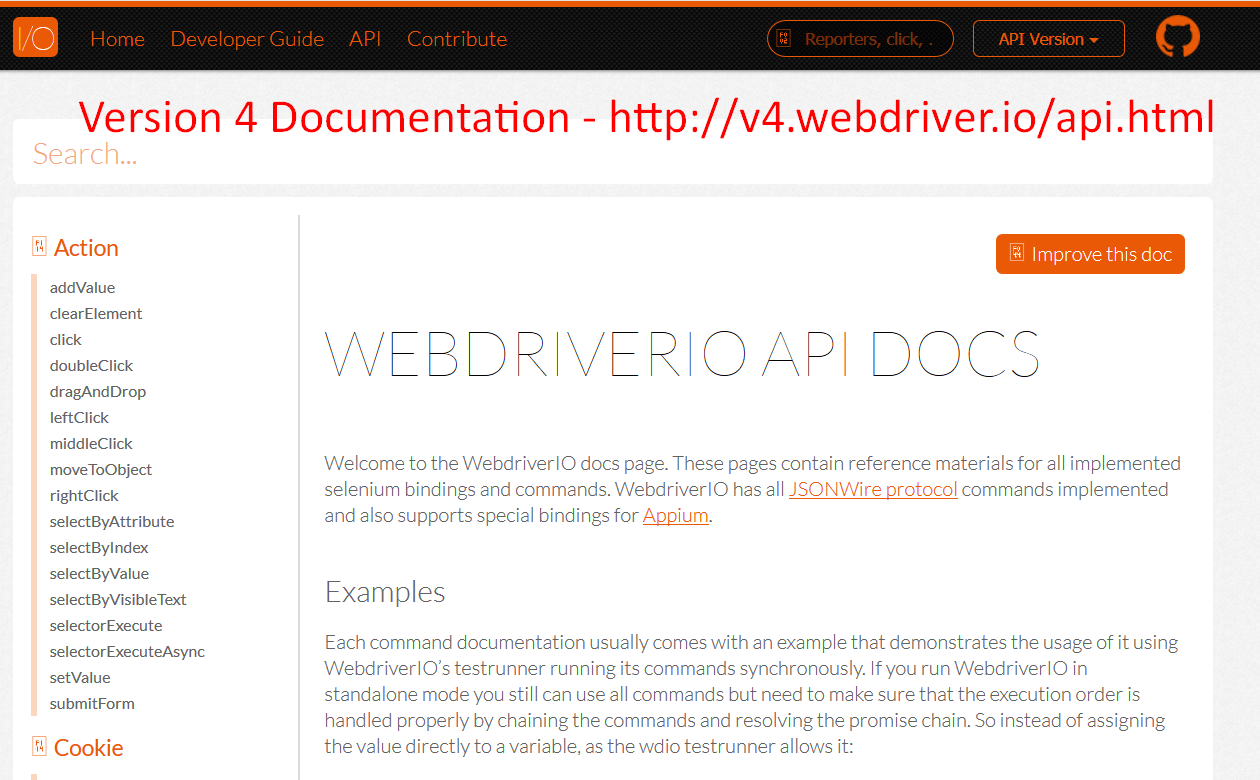The width and height of the screenshot is (1260, 780).
Task: Open the GitHub repository icon
Action: tap(1178, 38)
